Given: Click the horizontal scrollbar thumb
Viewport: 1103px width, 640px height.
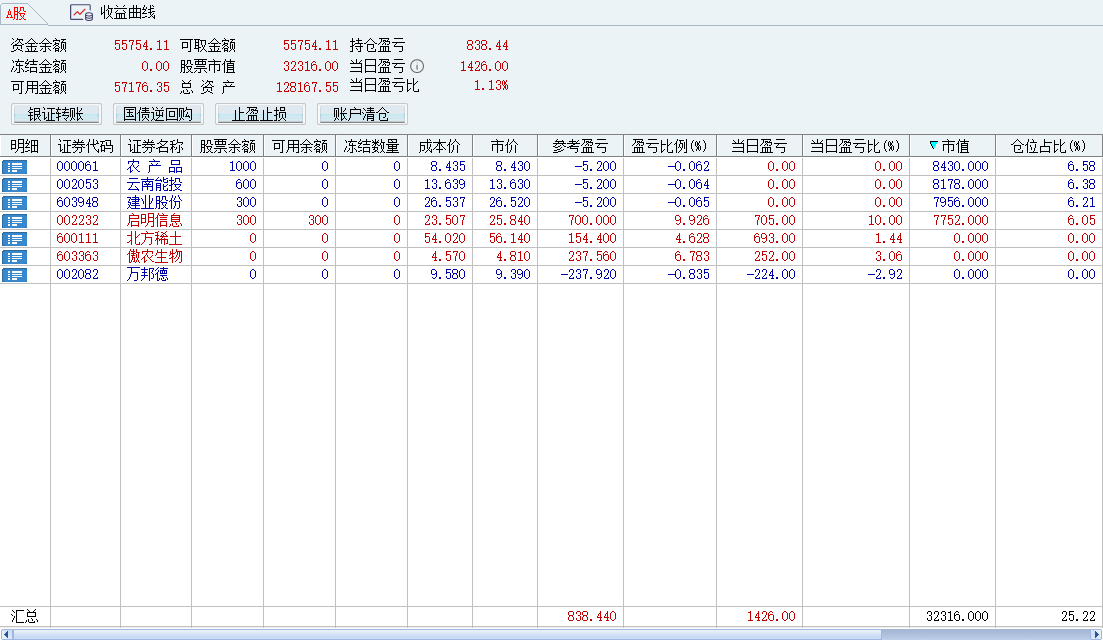Looking at the screenshot, I should [x=447, y=634].
